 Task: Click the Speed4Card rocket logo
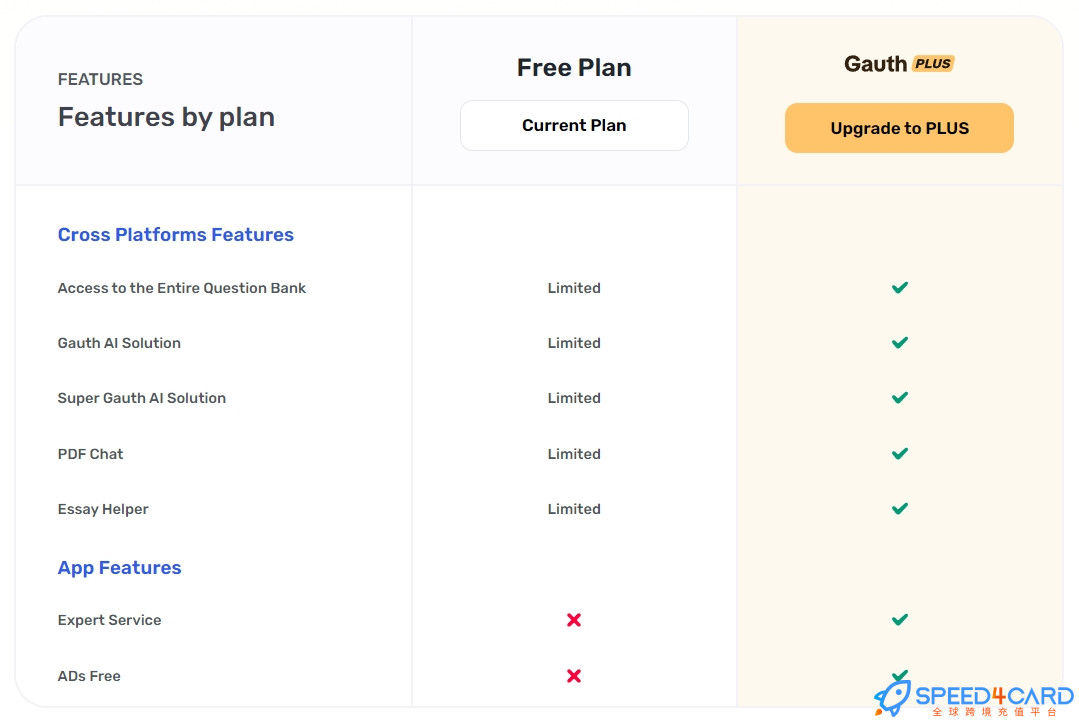tap(893, 698)
